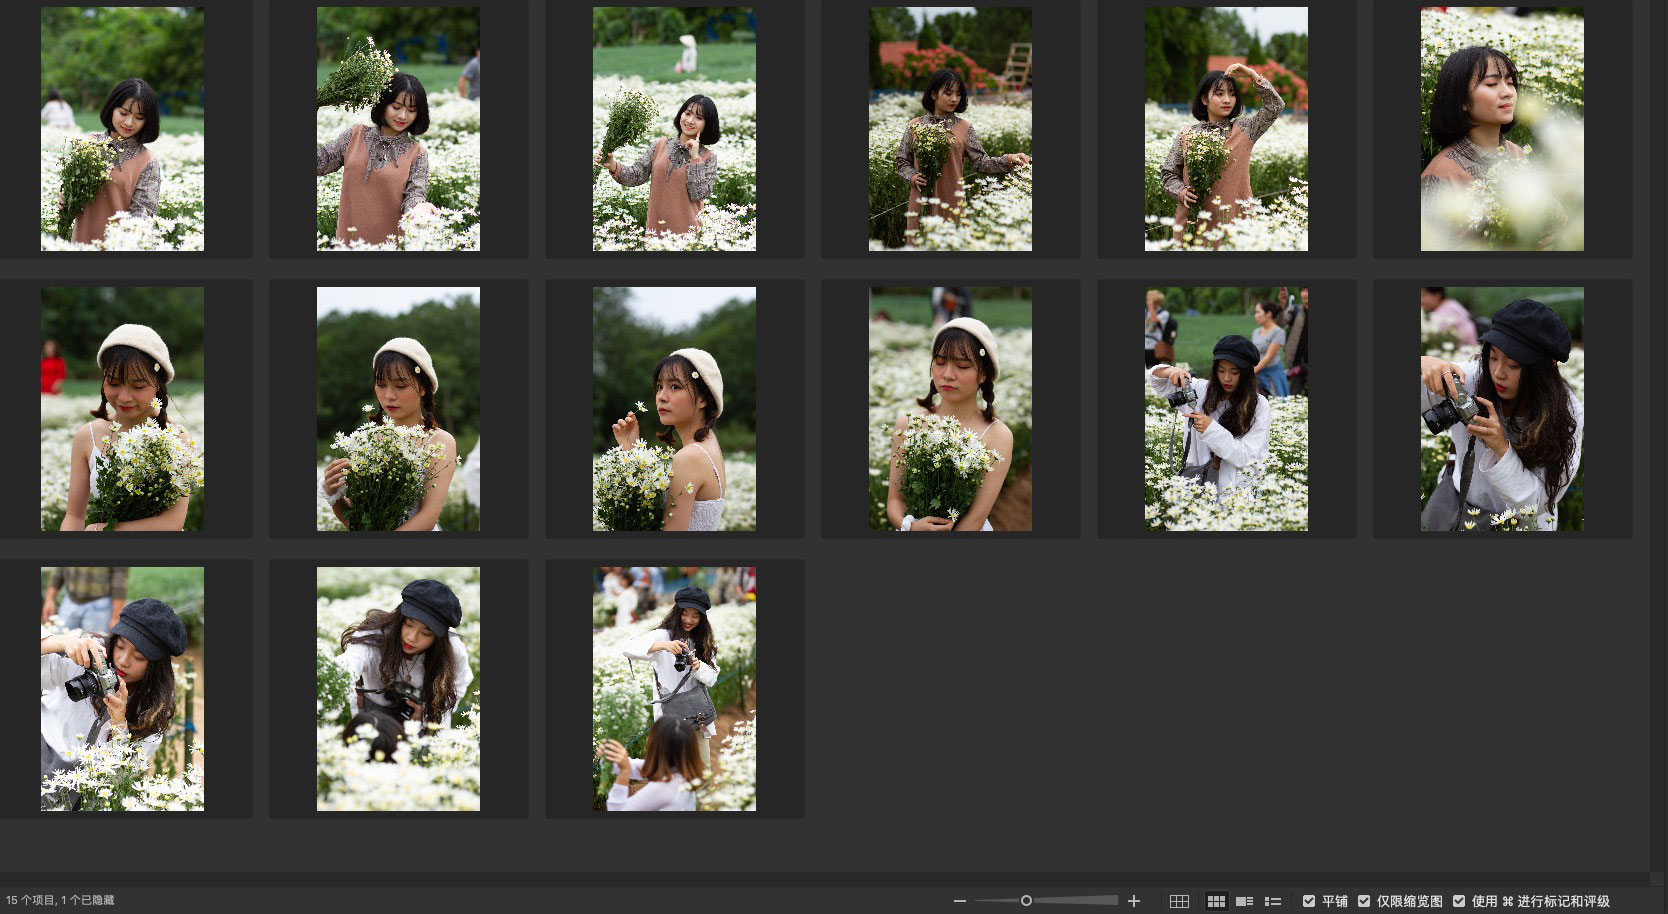Select photo of girl raising bouquet over shoulder
The image size is (1668, 914).
[398, 129]
